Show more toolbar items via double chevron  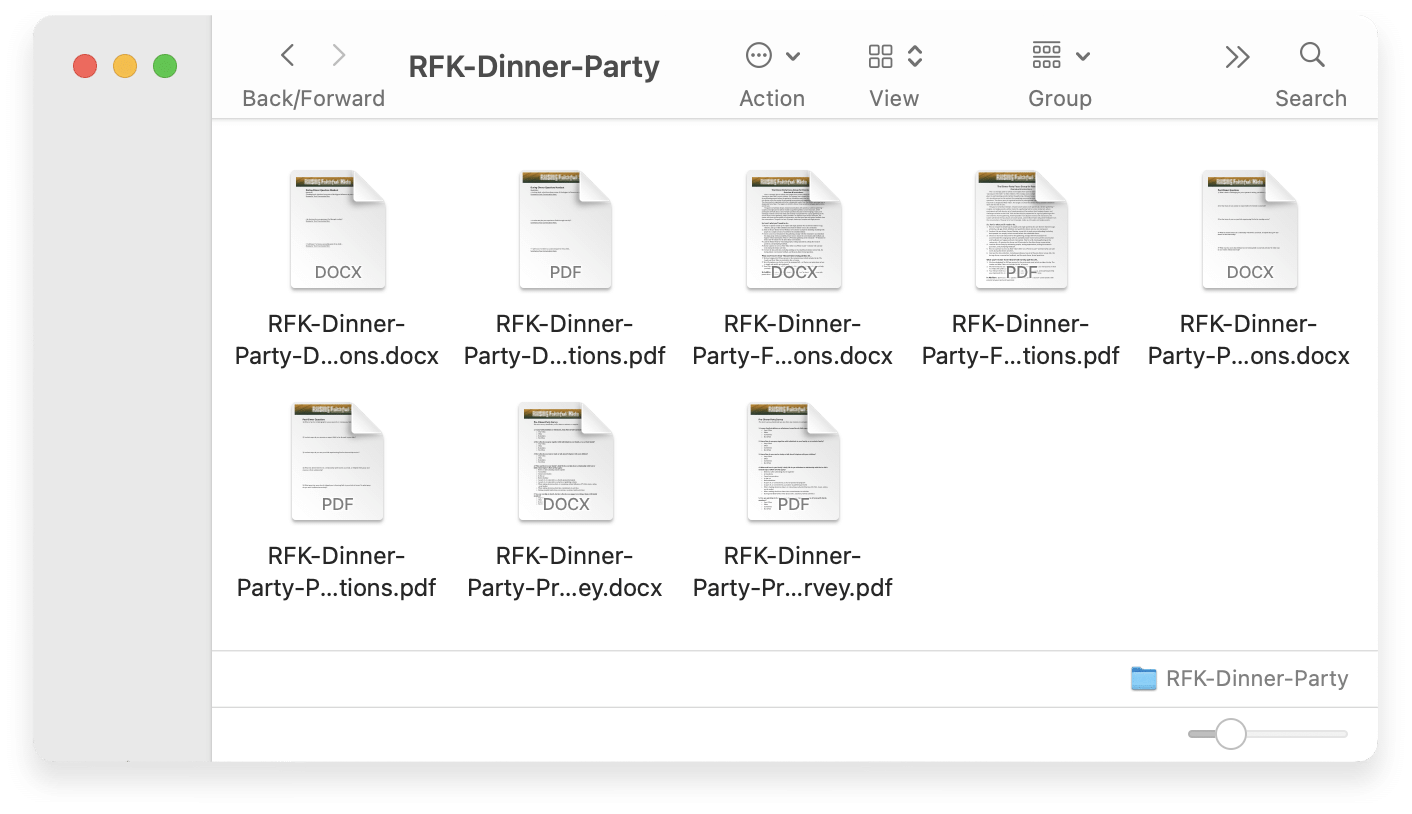tap(1238, 57)
